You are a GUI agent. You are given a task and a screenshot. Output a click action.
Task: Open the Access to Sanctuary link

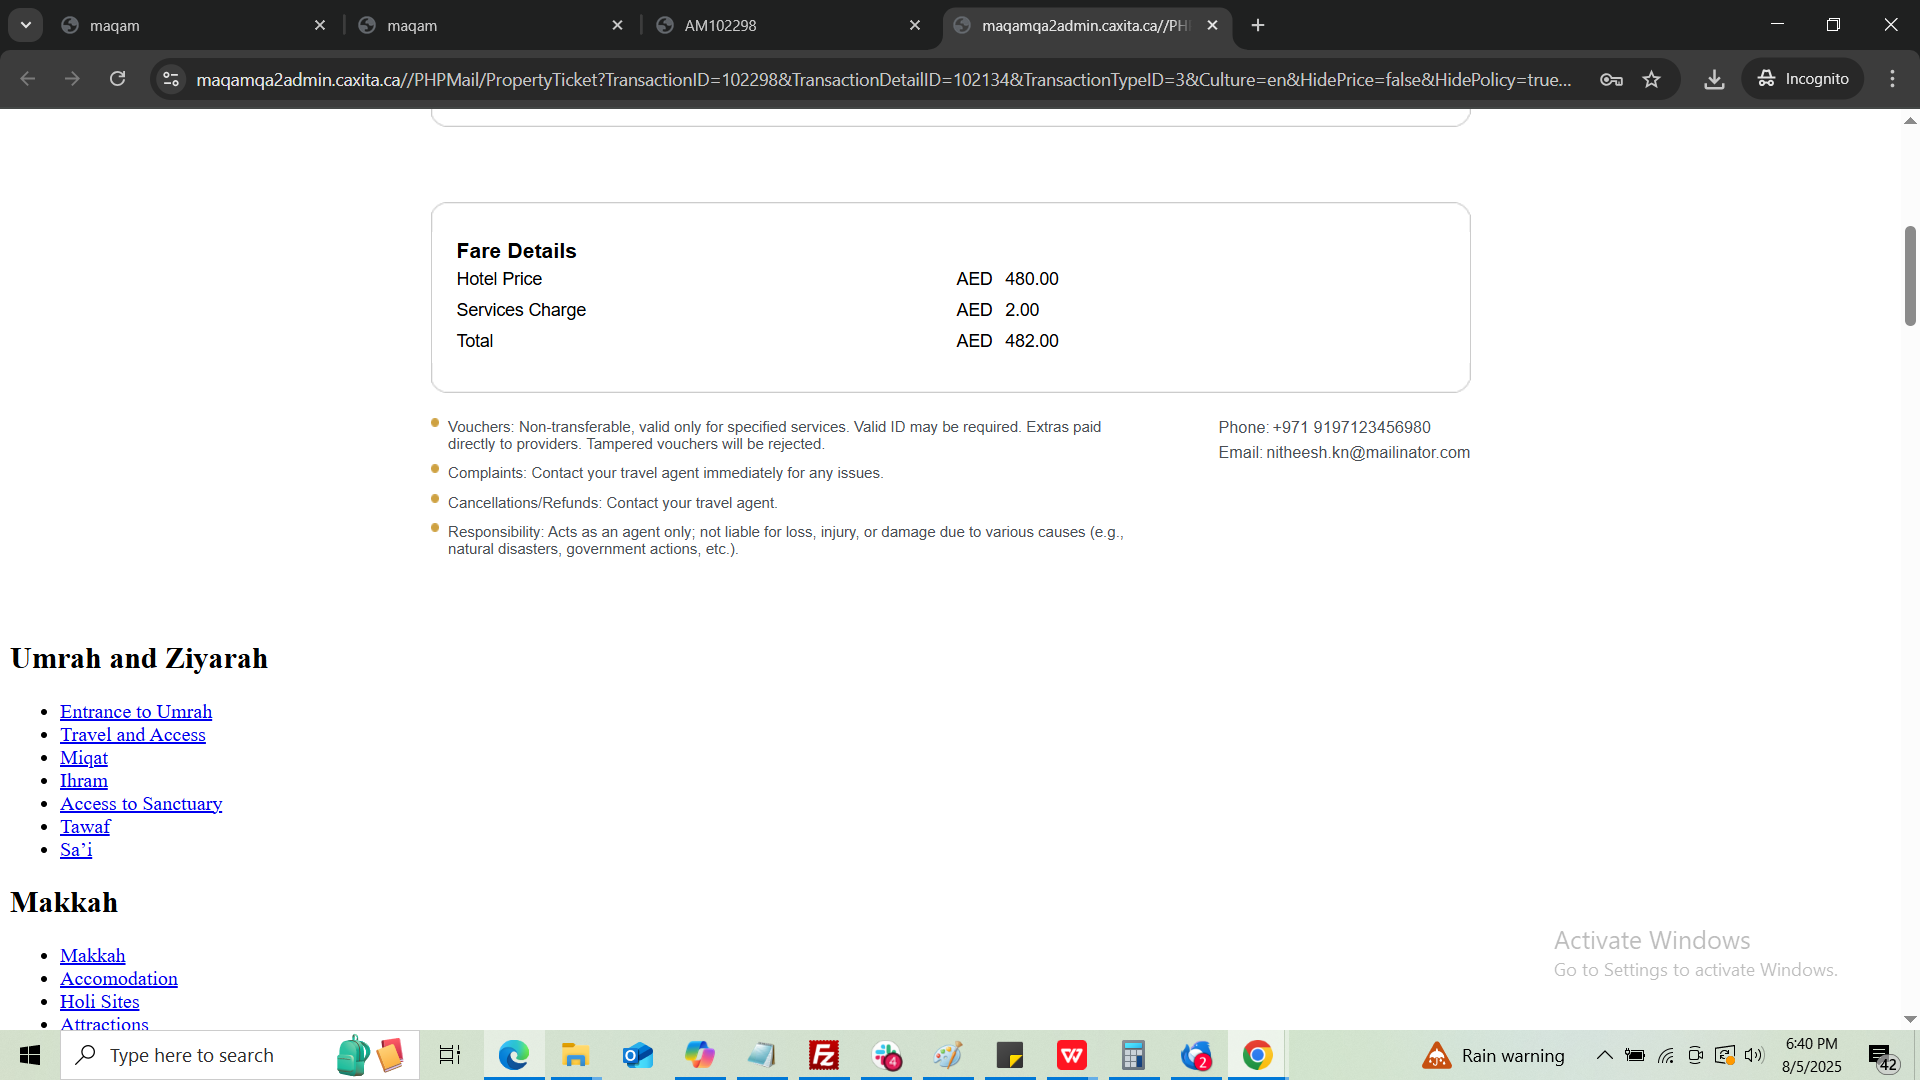click(141, 804)
